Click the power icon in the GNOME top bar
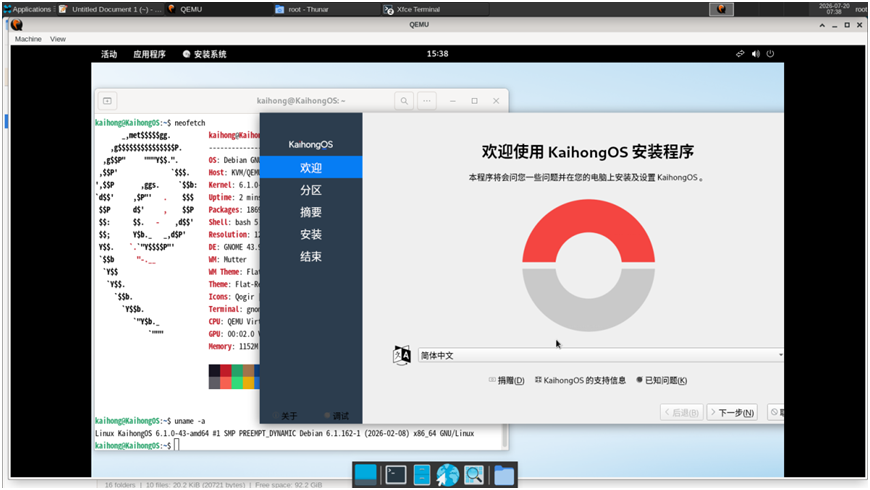Image resolution: width=870 pixels, height=490 pixels. [x=770, y=54]
